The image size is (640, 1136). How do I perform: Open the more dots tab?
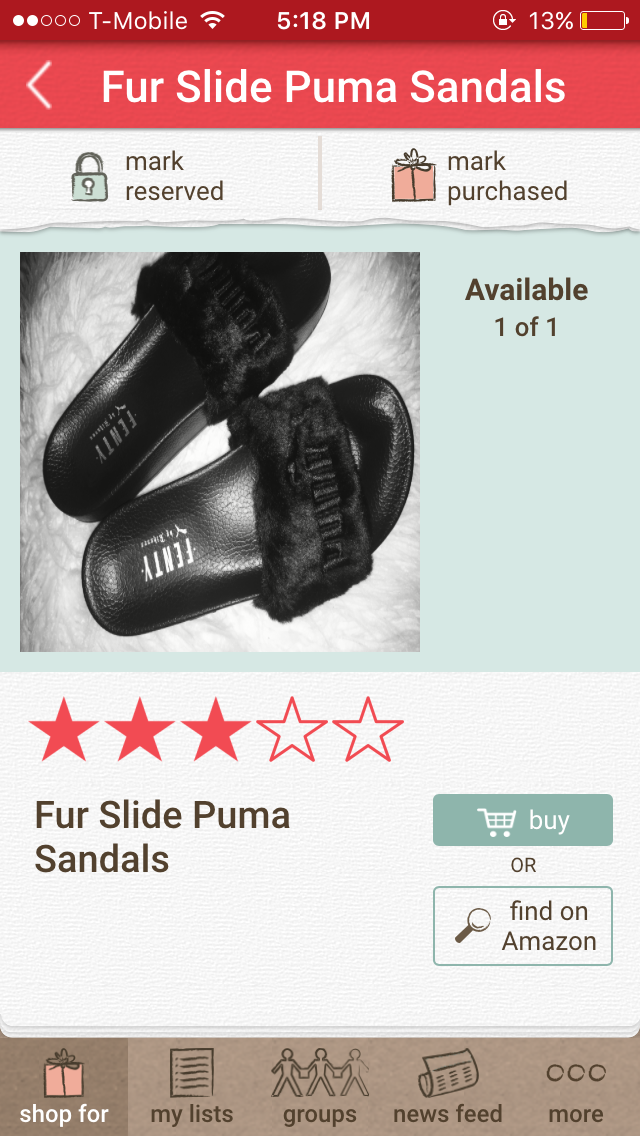tap(575, 1087)
